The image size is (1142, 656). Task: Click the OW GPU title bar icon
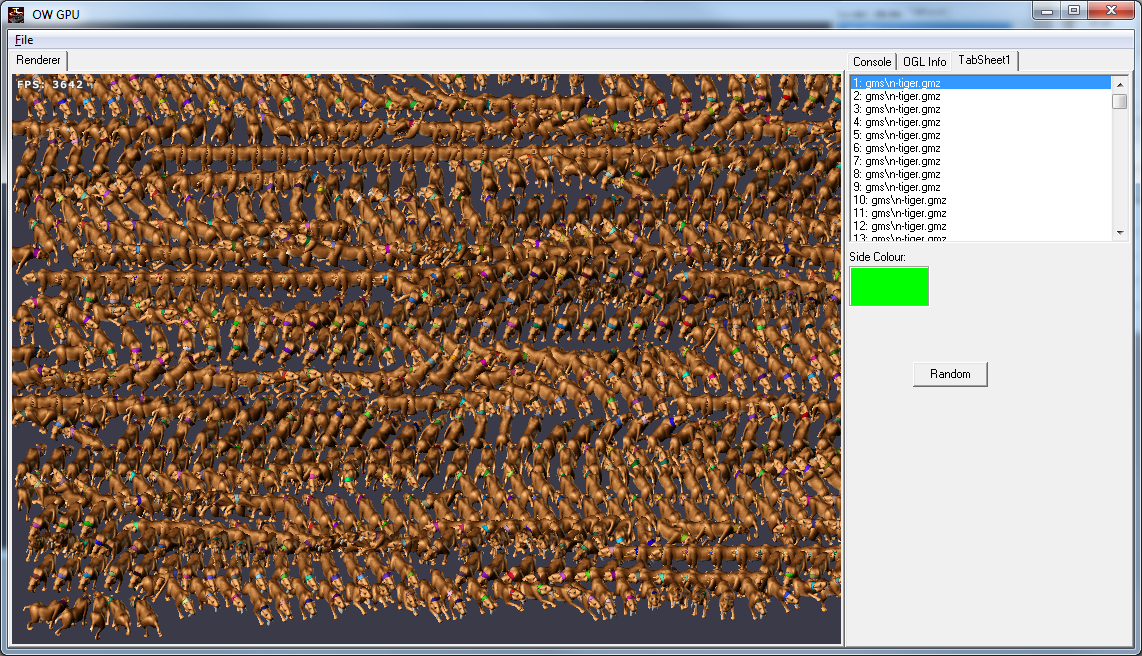click(16, 14)
